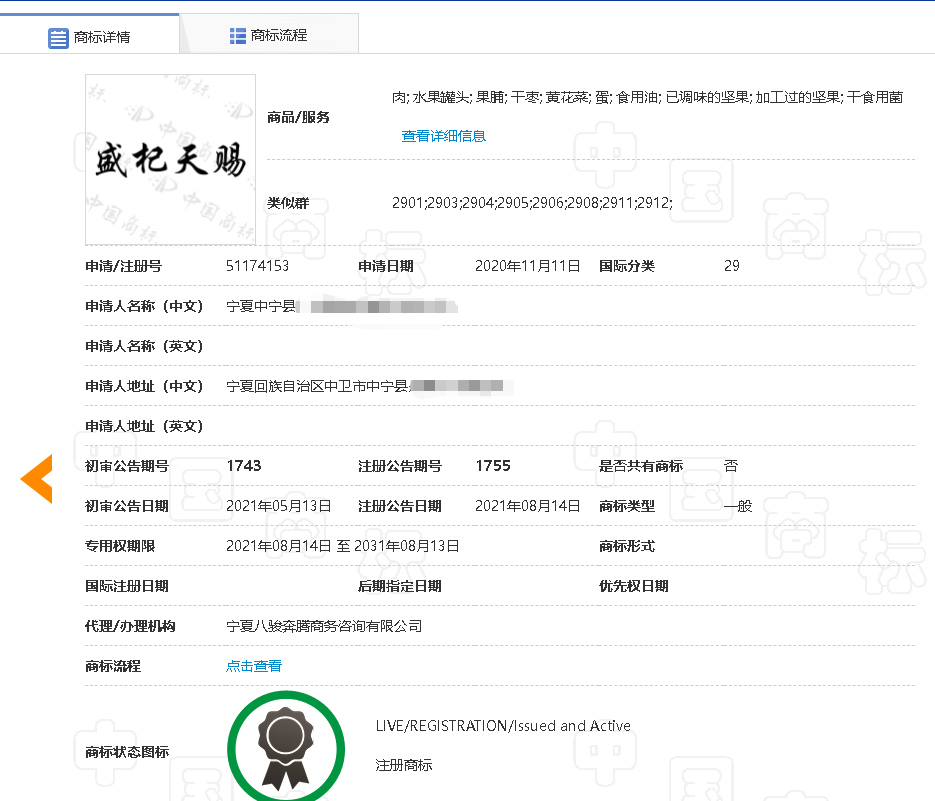The image size is (935, 801).
Task: Select the similar group codes 2901;2903;2904
Action: point(532,203)
